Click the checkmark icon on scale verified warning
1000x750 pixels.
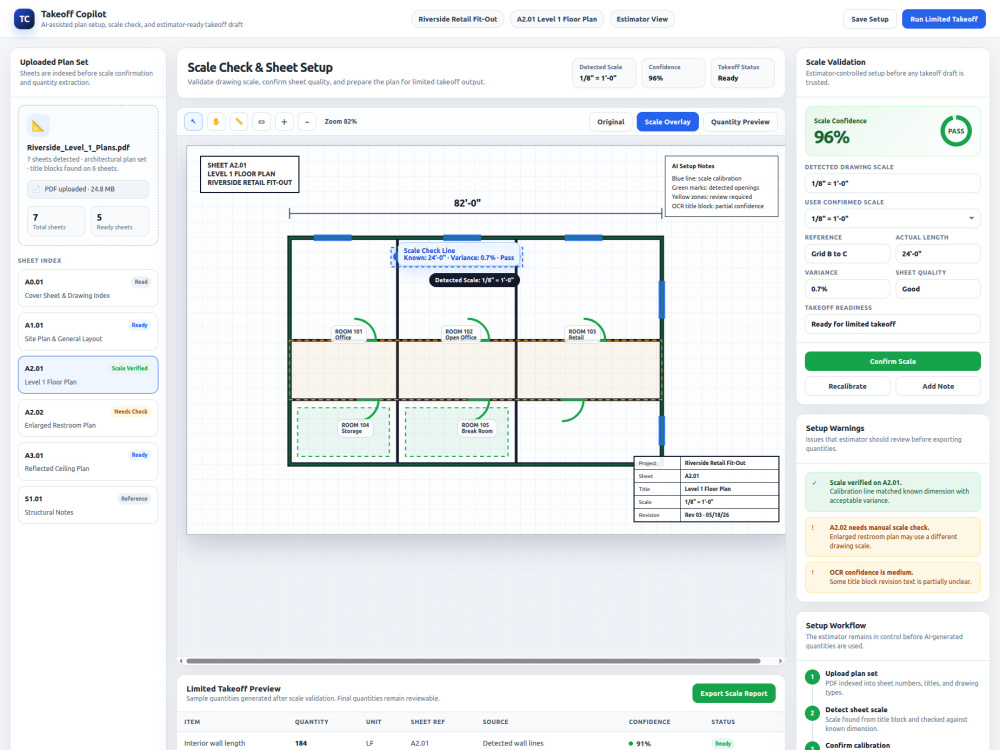[x=814, y=483]
